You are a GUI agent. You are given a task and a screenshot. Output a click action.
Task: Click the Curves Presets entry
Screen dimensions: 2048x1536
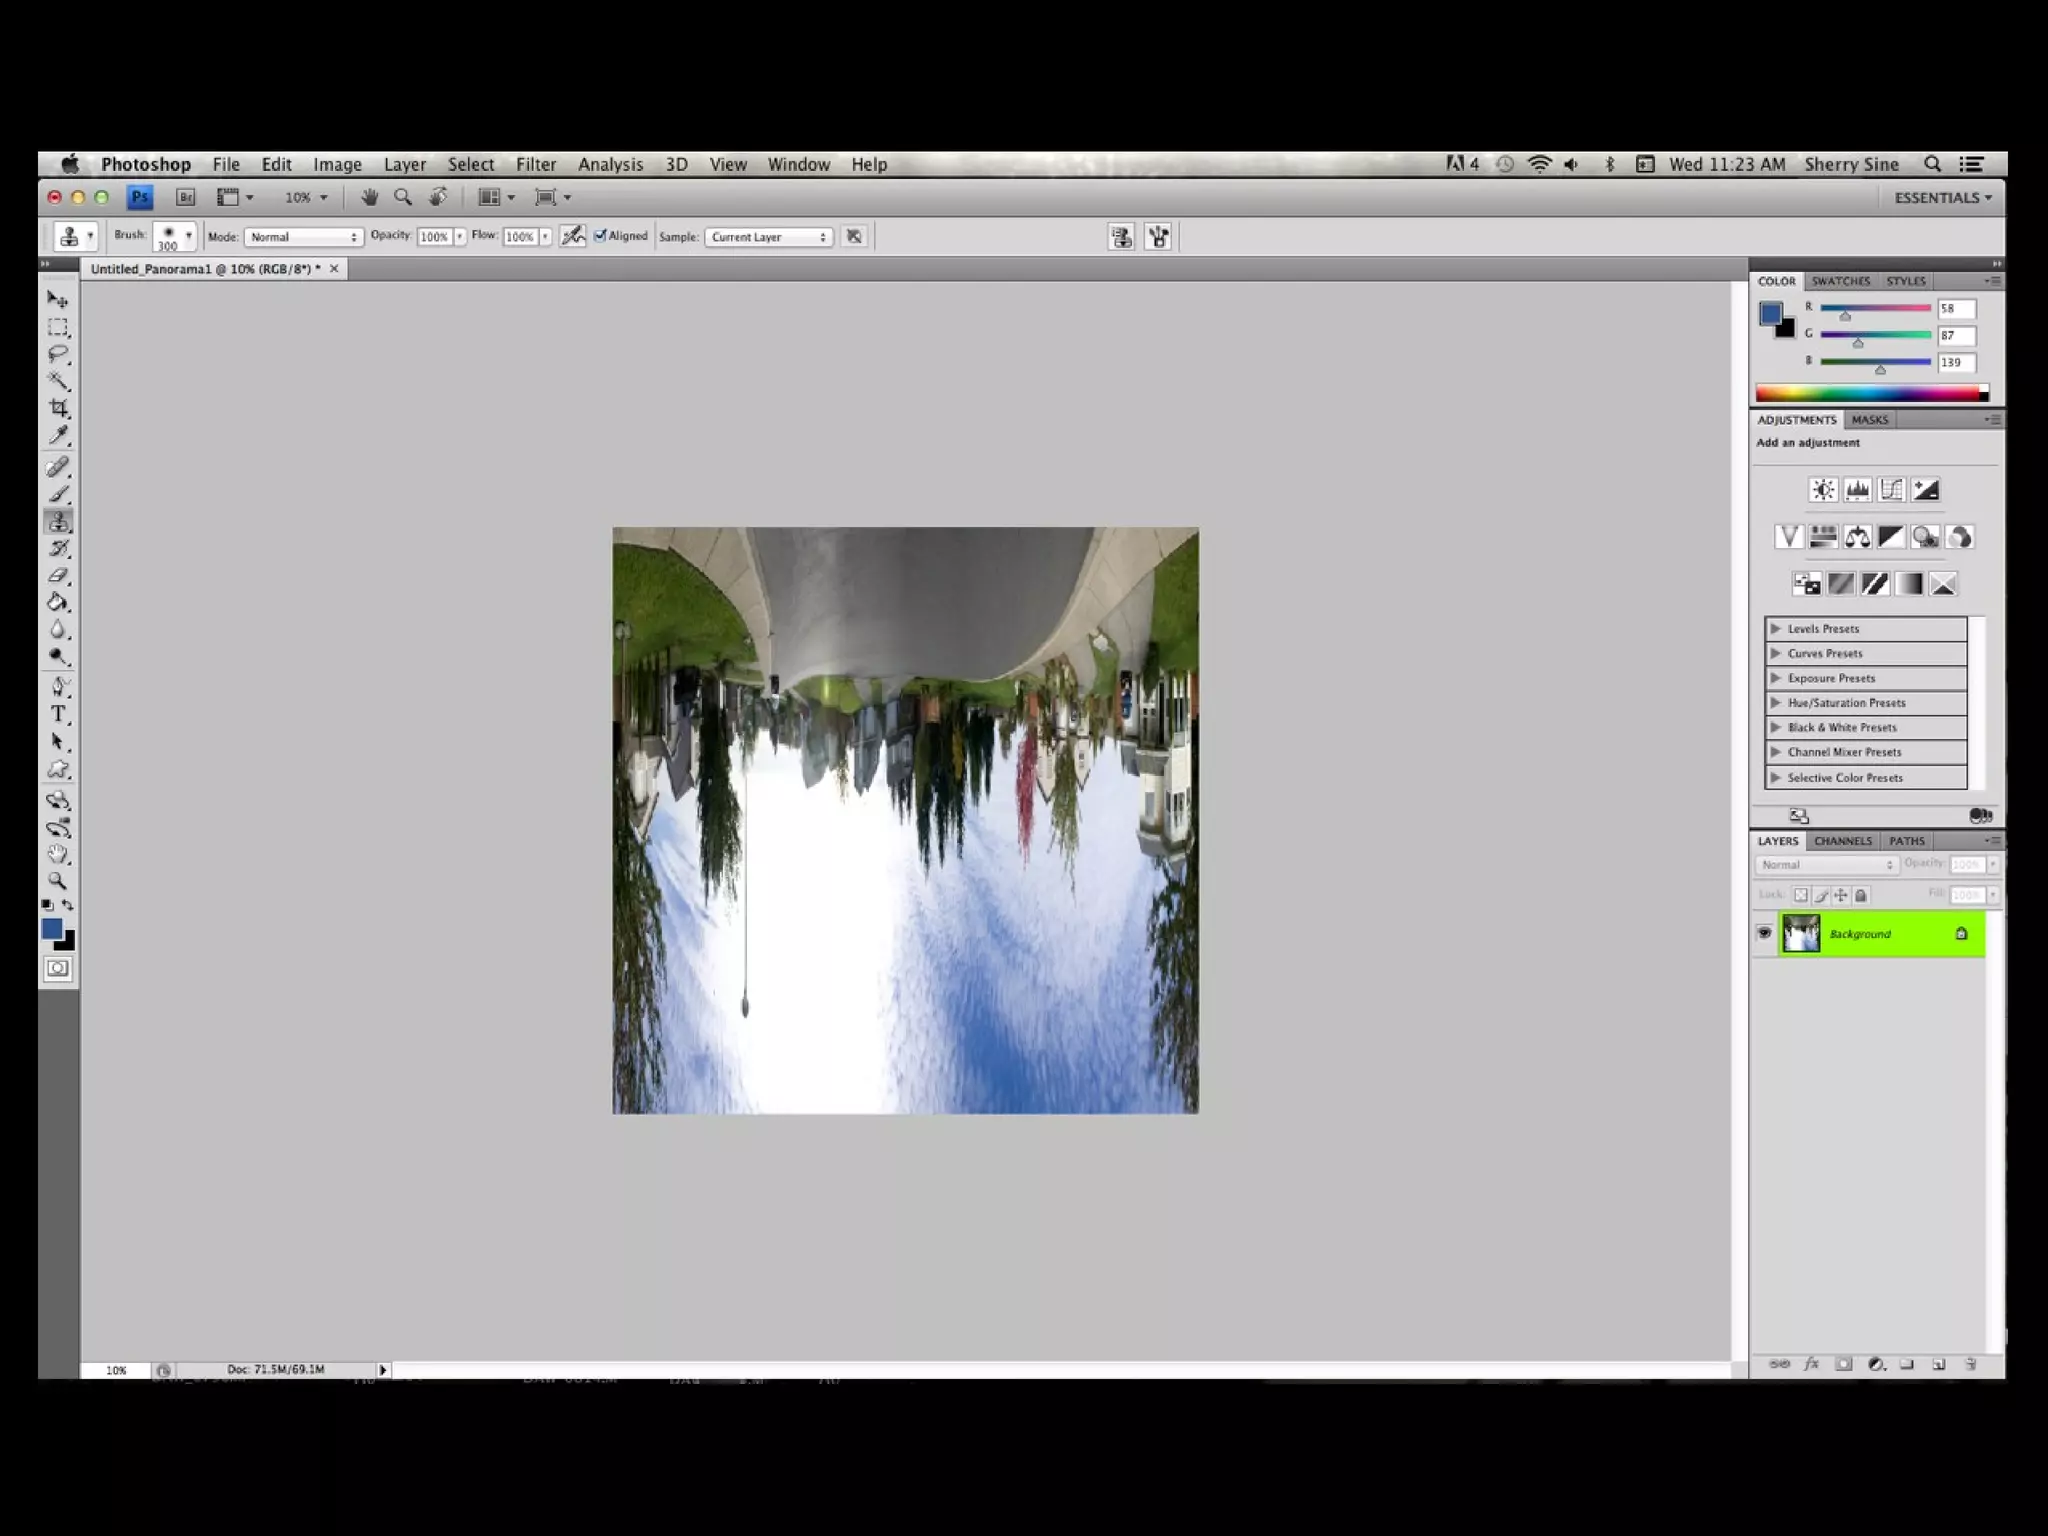pos(1824,654)
